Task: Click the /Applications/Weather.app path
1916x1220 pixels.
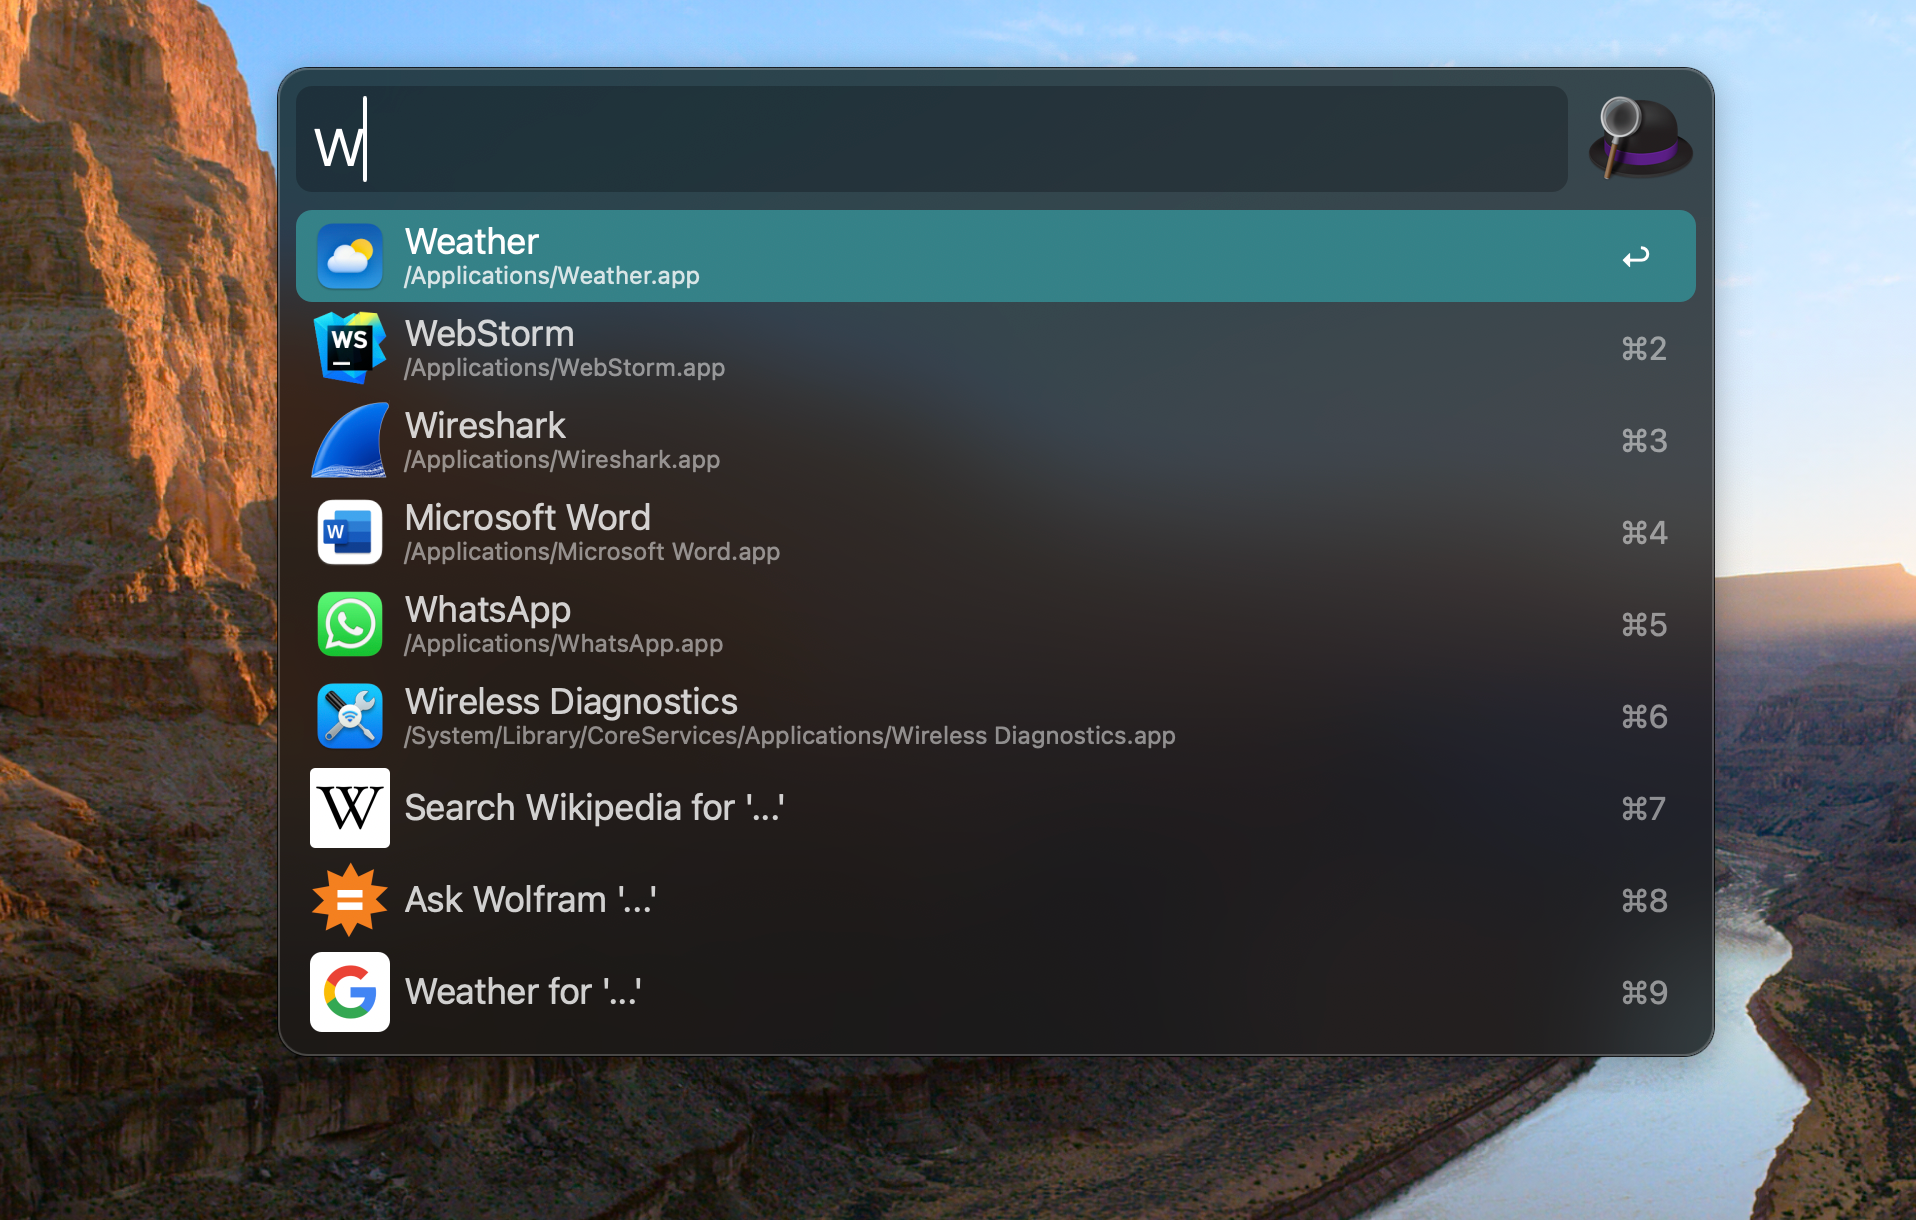Action: click(552, 276)
